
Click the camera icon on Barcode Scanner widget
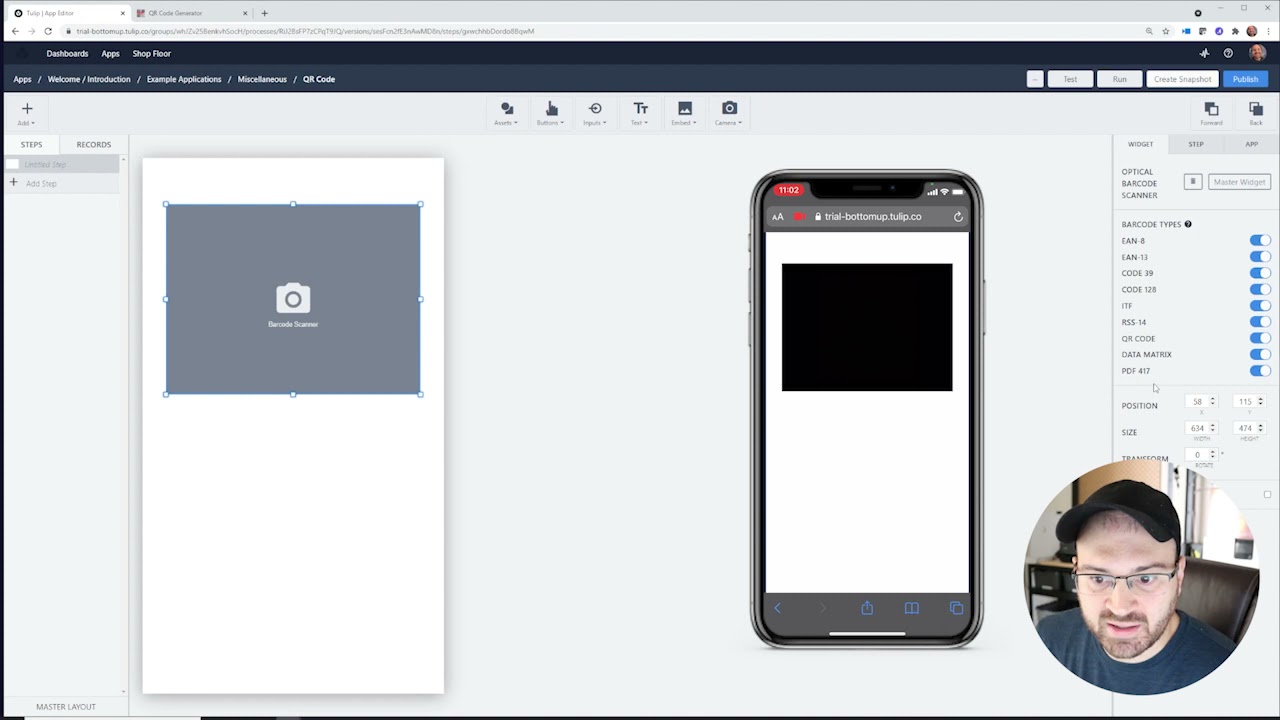(x=293, y=298)
